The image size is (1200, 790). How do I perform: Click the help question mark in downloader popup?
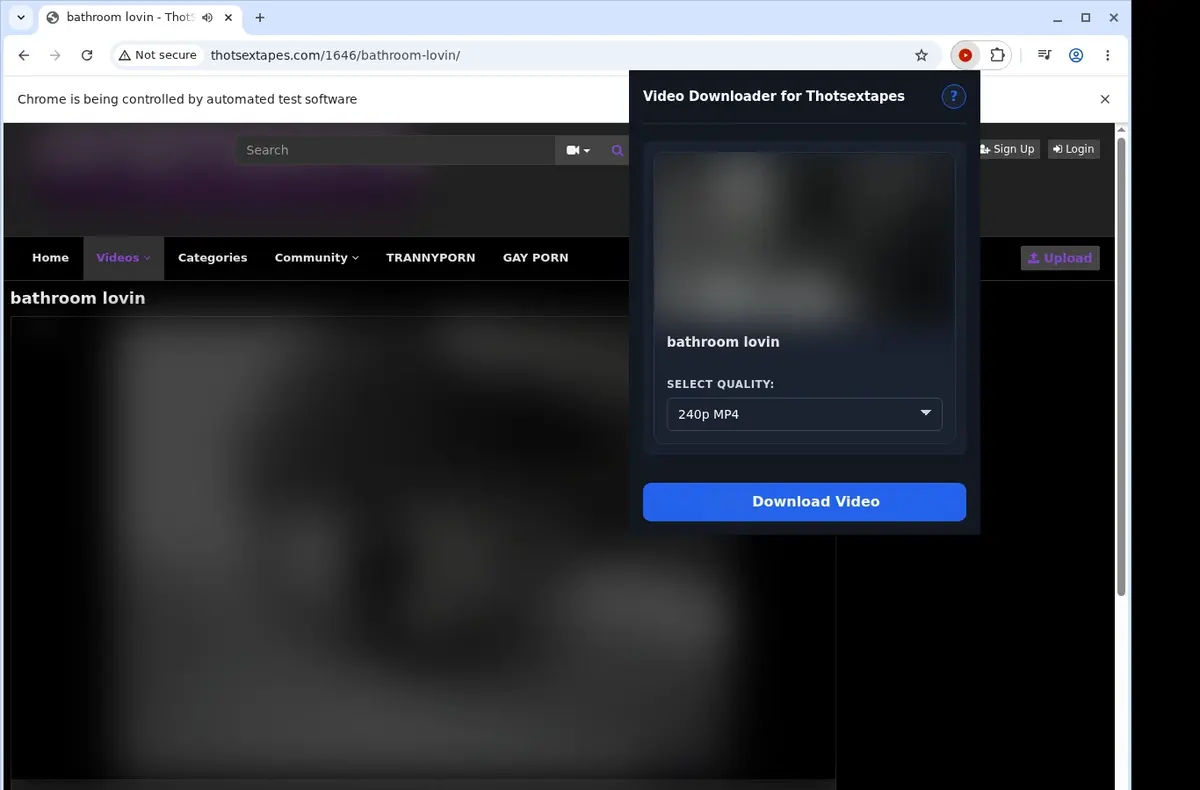tap(954, 96)
